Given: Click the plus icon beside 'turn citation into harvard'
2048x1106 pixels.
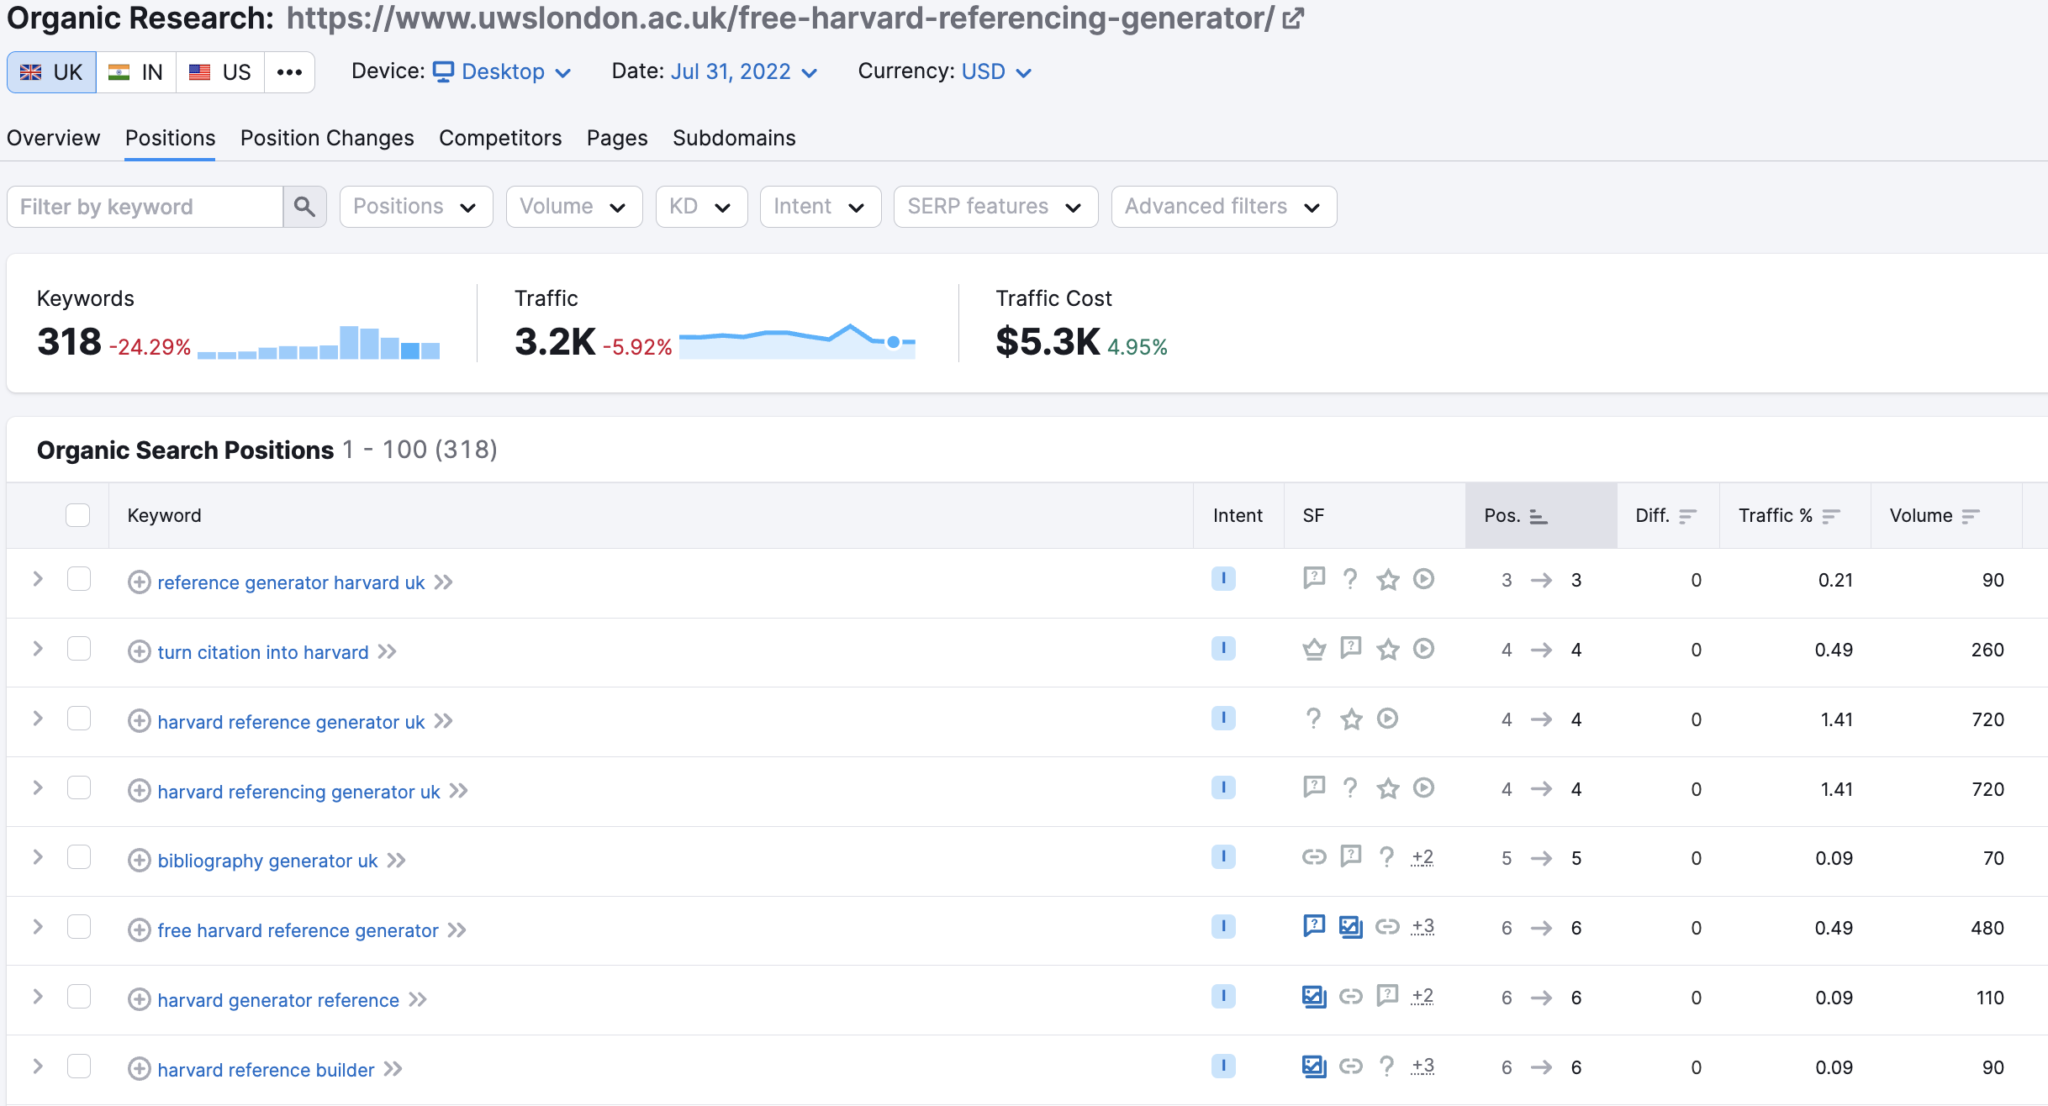Looking at the screenshot, I should pyautogui.click(x=139, y=652).
